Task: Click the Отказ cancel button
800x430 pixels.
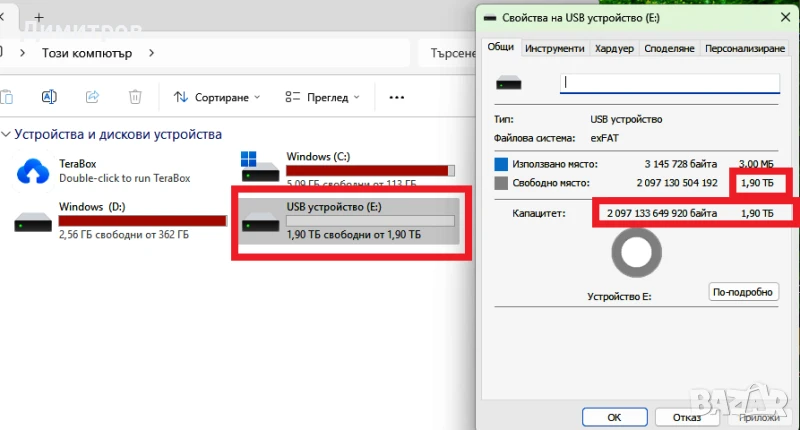Action: tap(686, 416)
